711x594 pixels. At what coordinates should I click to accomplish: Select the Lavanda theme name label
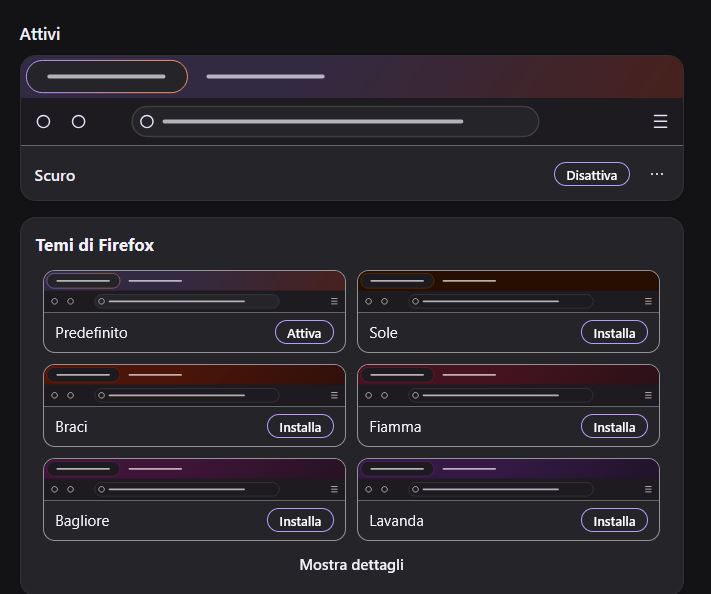click(x=396, y=521)
